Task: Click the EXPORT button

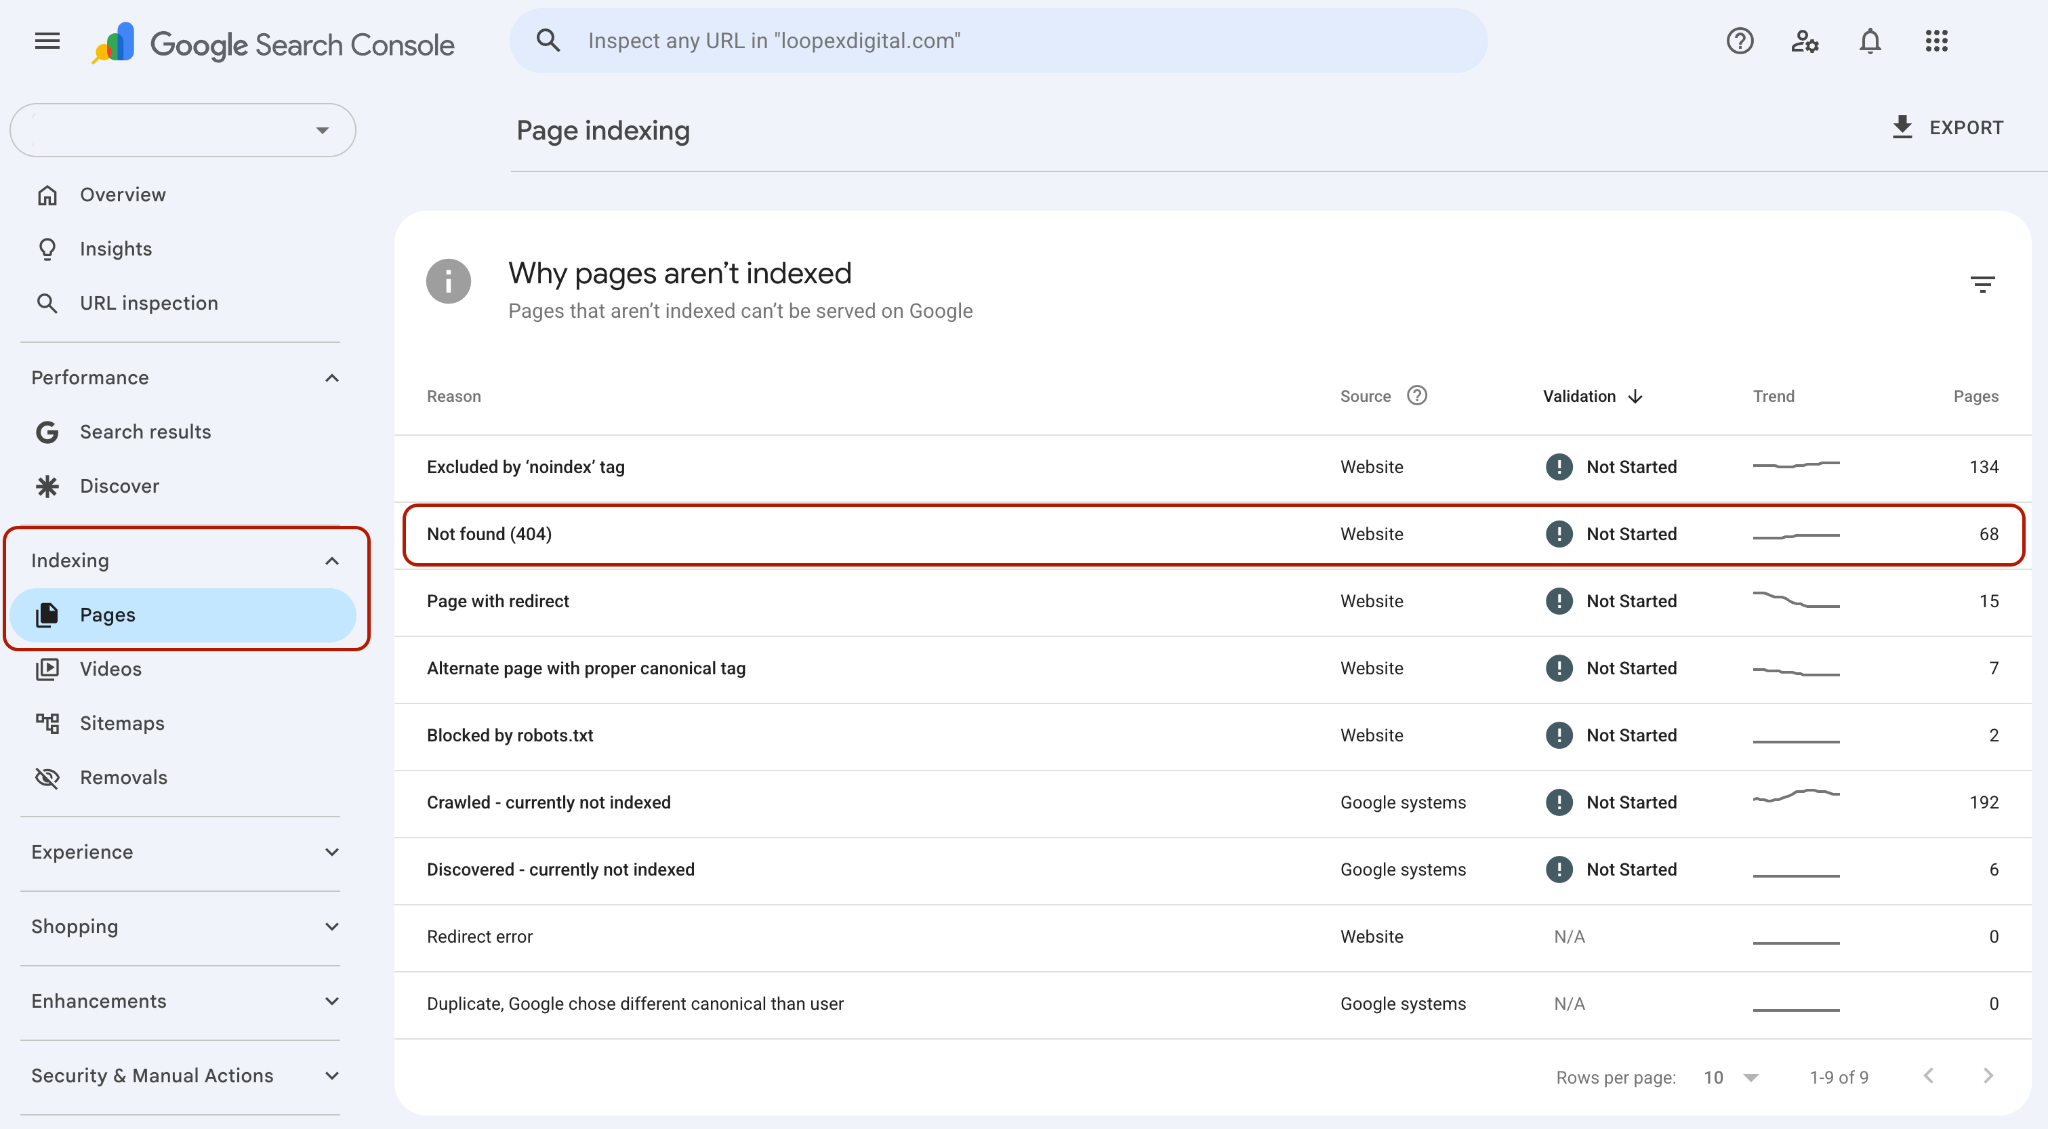Action: [1947, 127]
